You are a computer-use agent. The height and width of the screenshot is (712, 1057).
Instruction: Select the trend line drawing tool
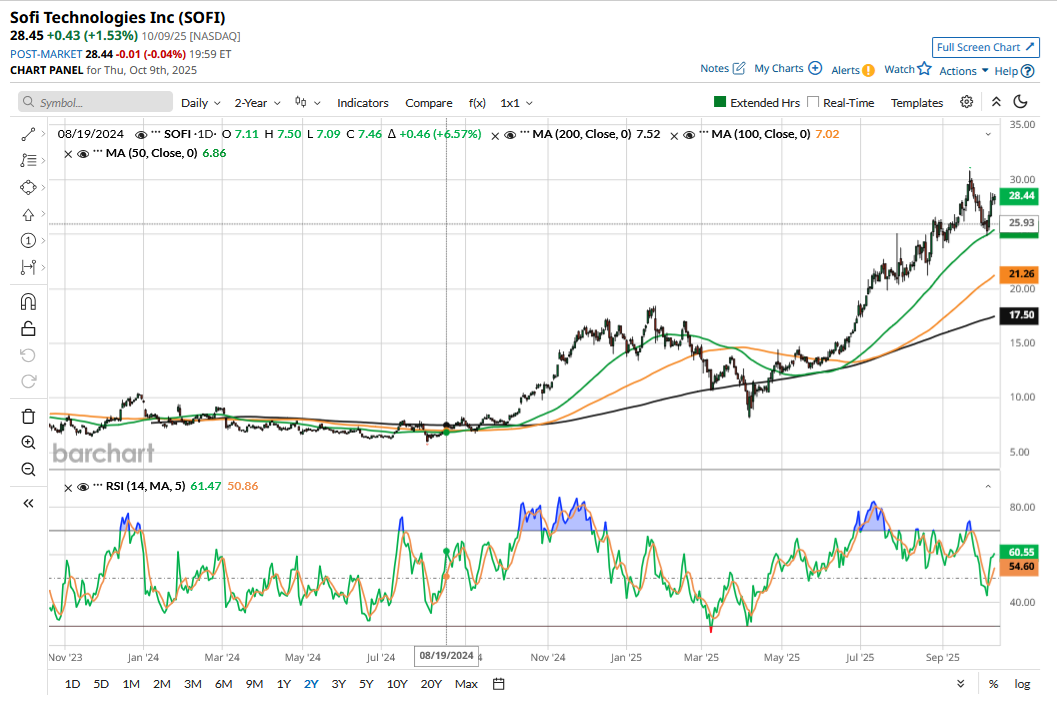click(x=28, y=133)
